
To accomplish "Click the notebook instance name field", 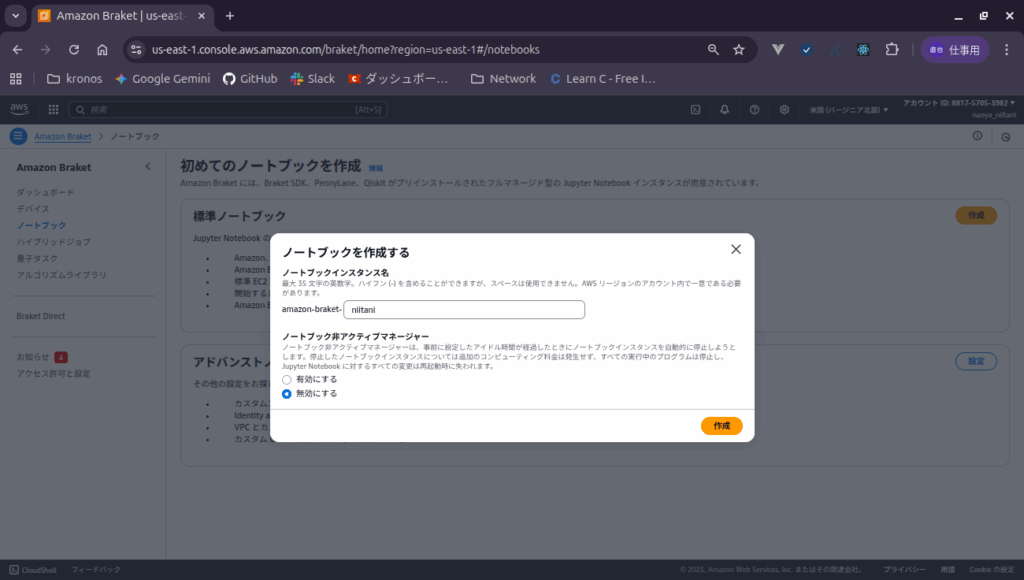I will [x=464, y=310].
